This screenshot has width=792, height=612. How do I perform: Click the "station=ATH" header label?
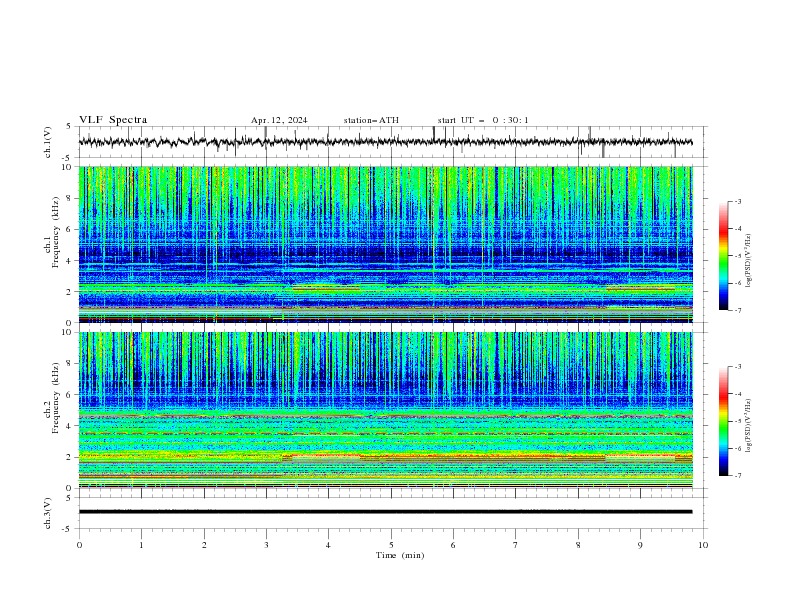(x=371, y=120)
